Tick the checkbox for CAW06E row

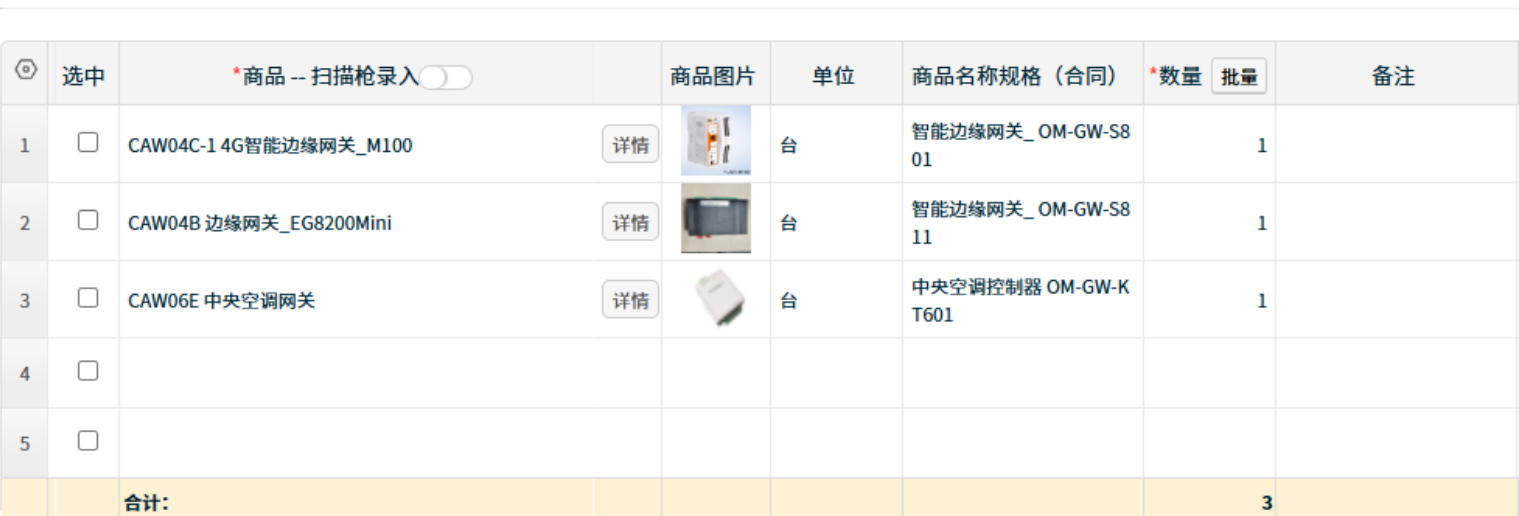(x=88, y=298)
